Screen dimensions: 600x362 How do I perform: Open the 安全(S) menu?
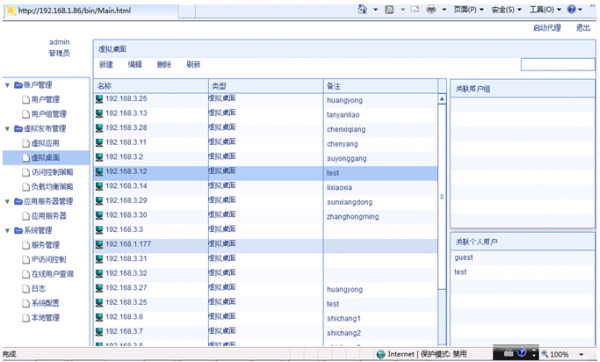(506, 10)
